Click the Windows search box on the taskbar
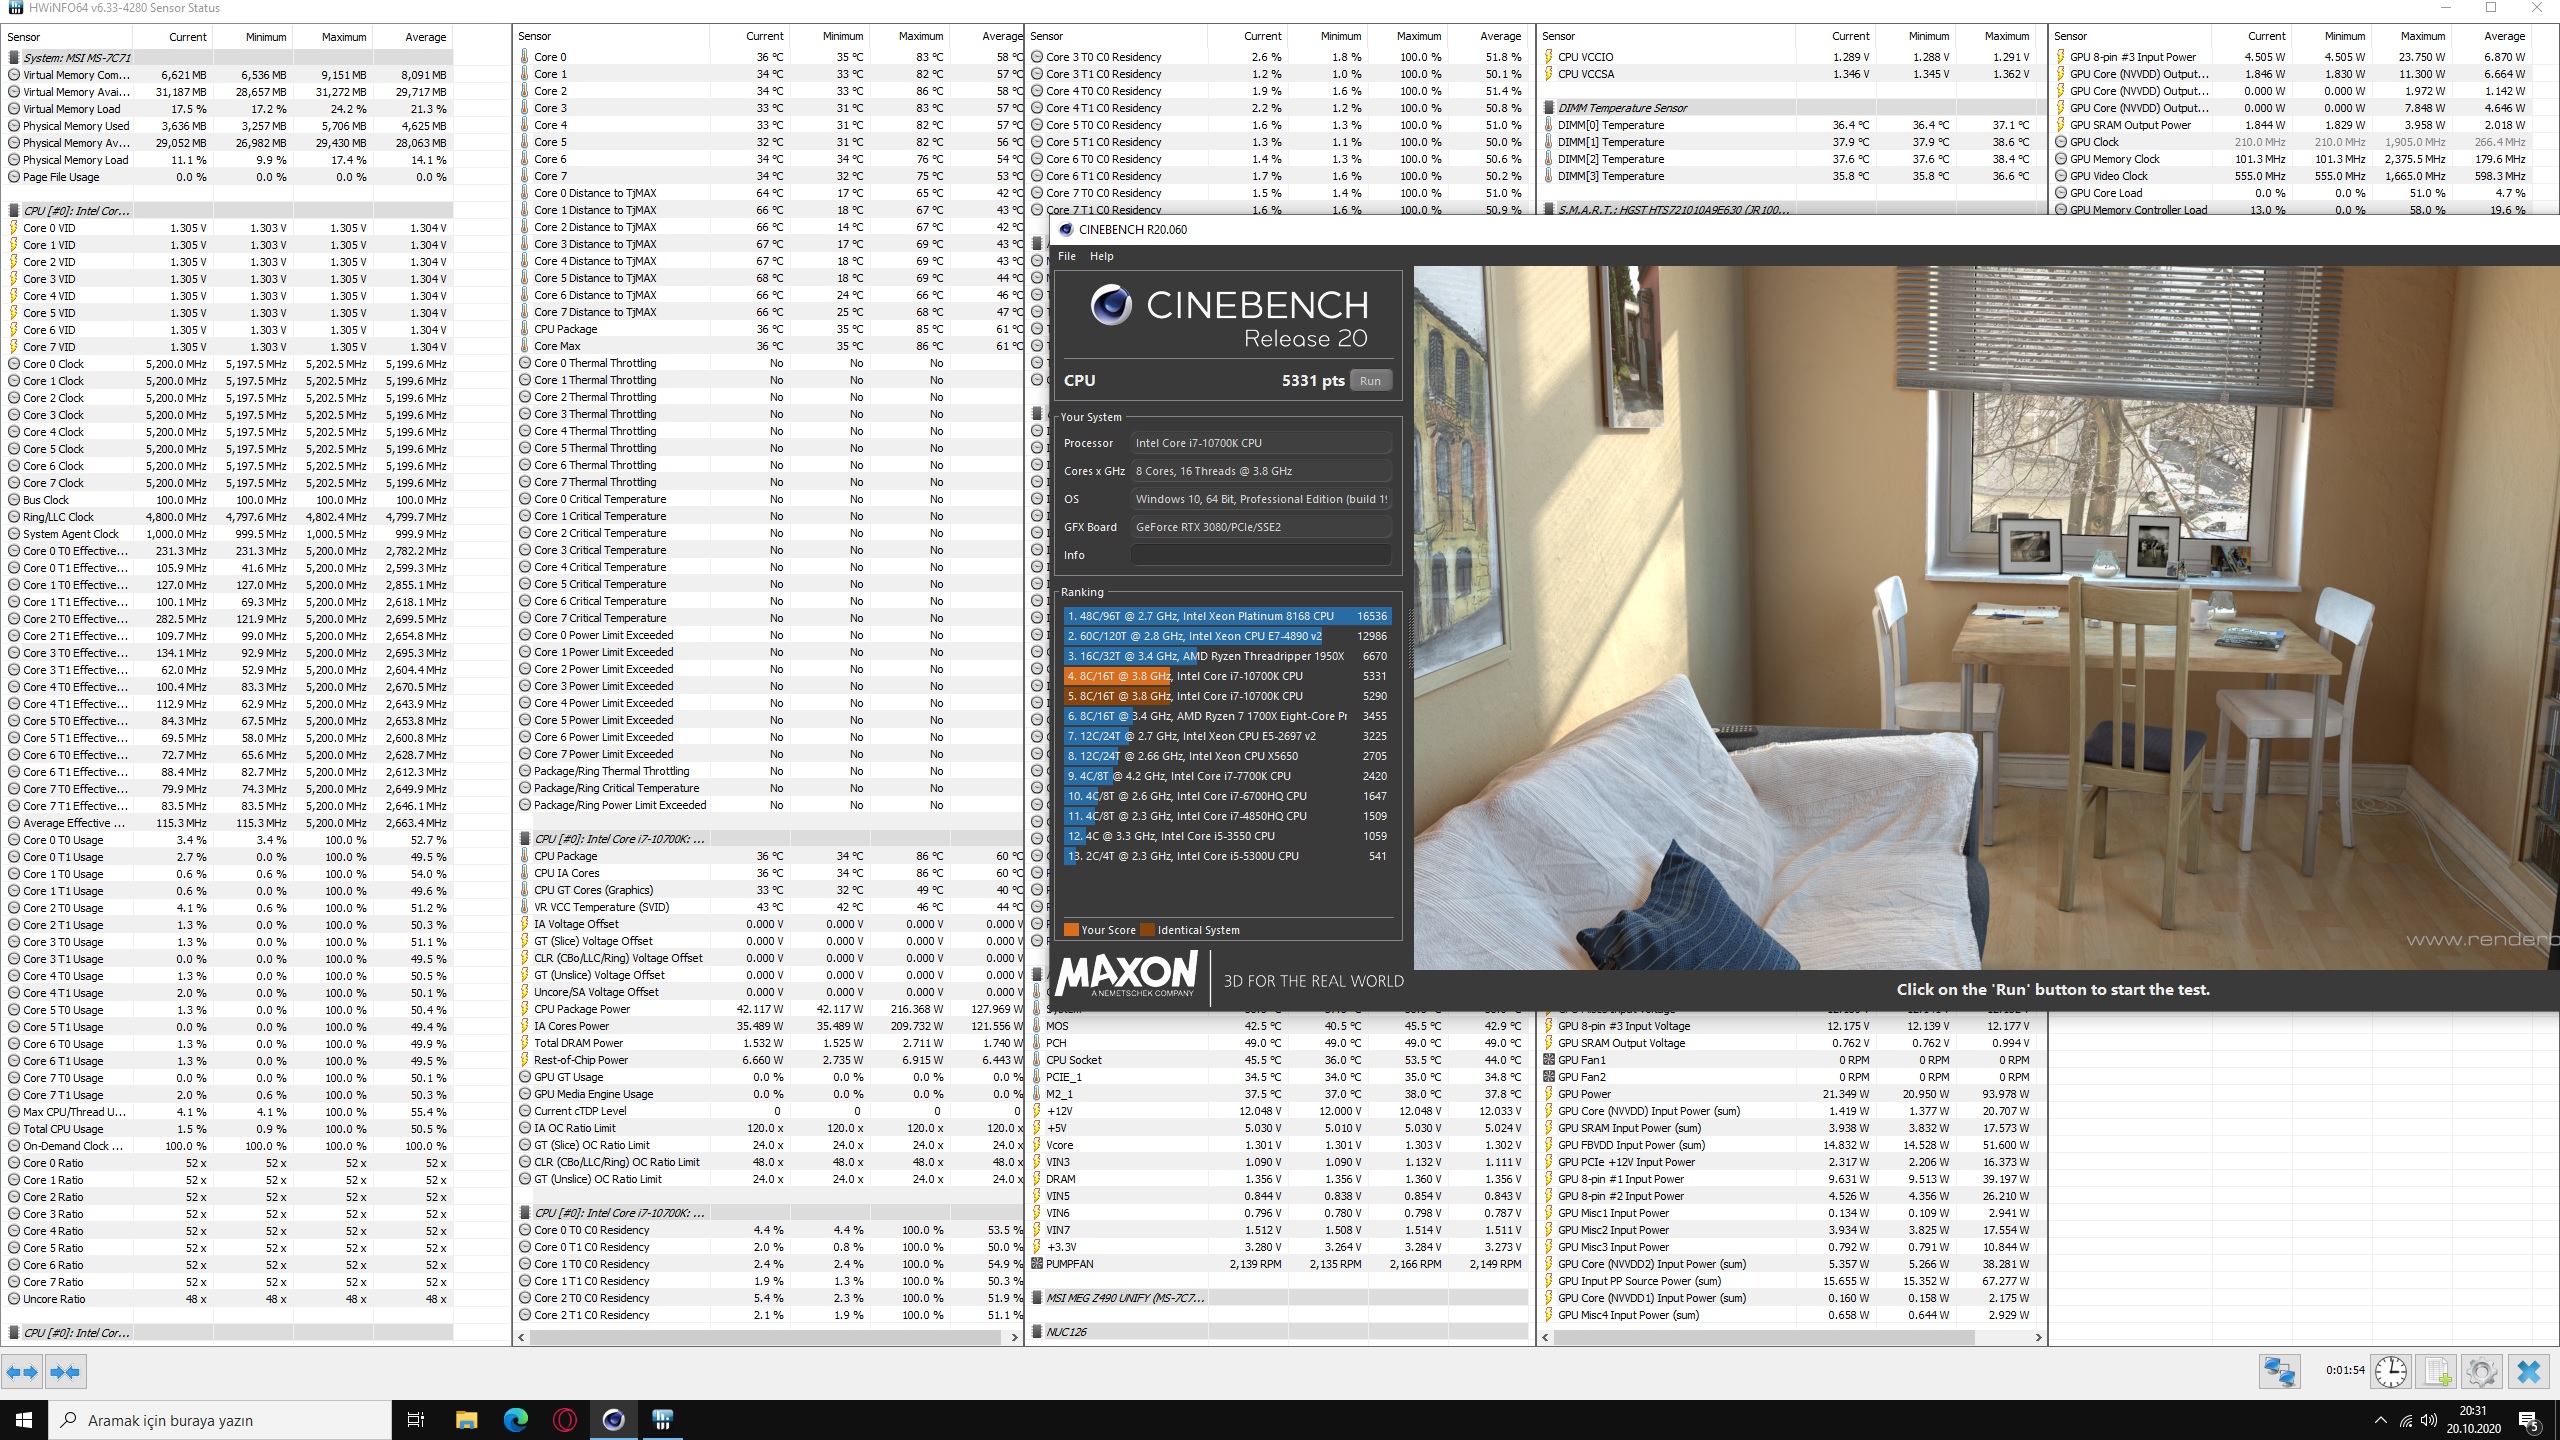The height and width of the screenshot is (1440, 2560). (220, 1420)
